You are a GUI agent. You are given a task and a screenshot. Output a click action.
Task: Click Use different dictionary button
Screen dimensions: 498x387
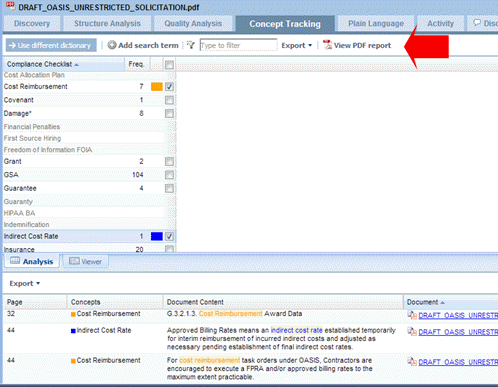coord(51,45)
